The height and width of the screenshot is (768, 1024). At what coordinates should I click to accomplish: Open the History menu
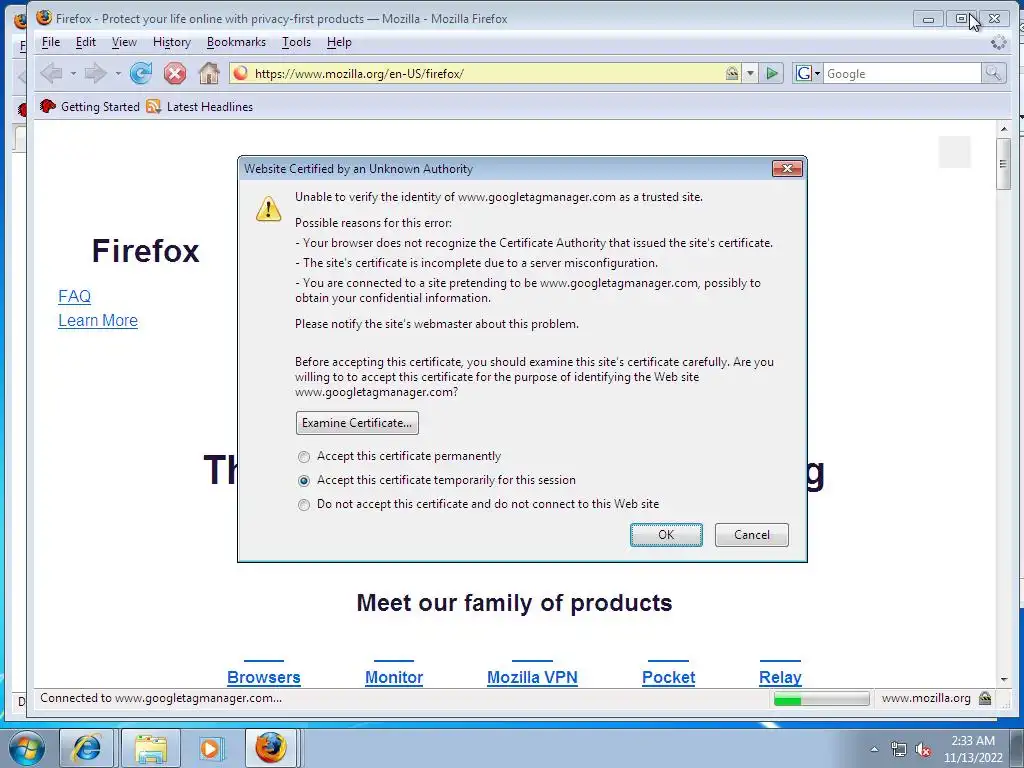coord(172,42)
